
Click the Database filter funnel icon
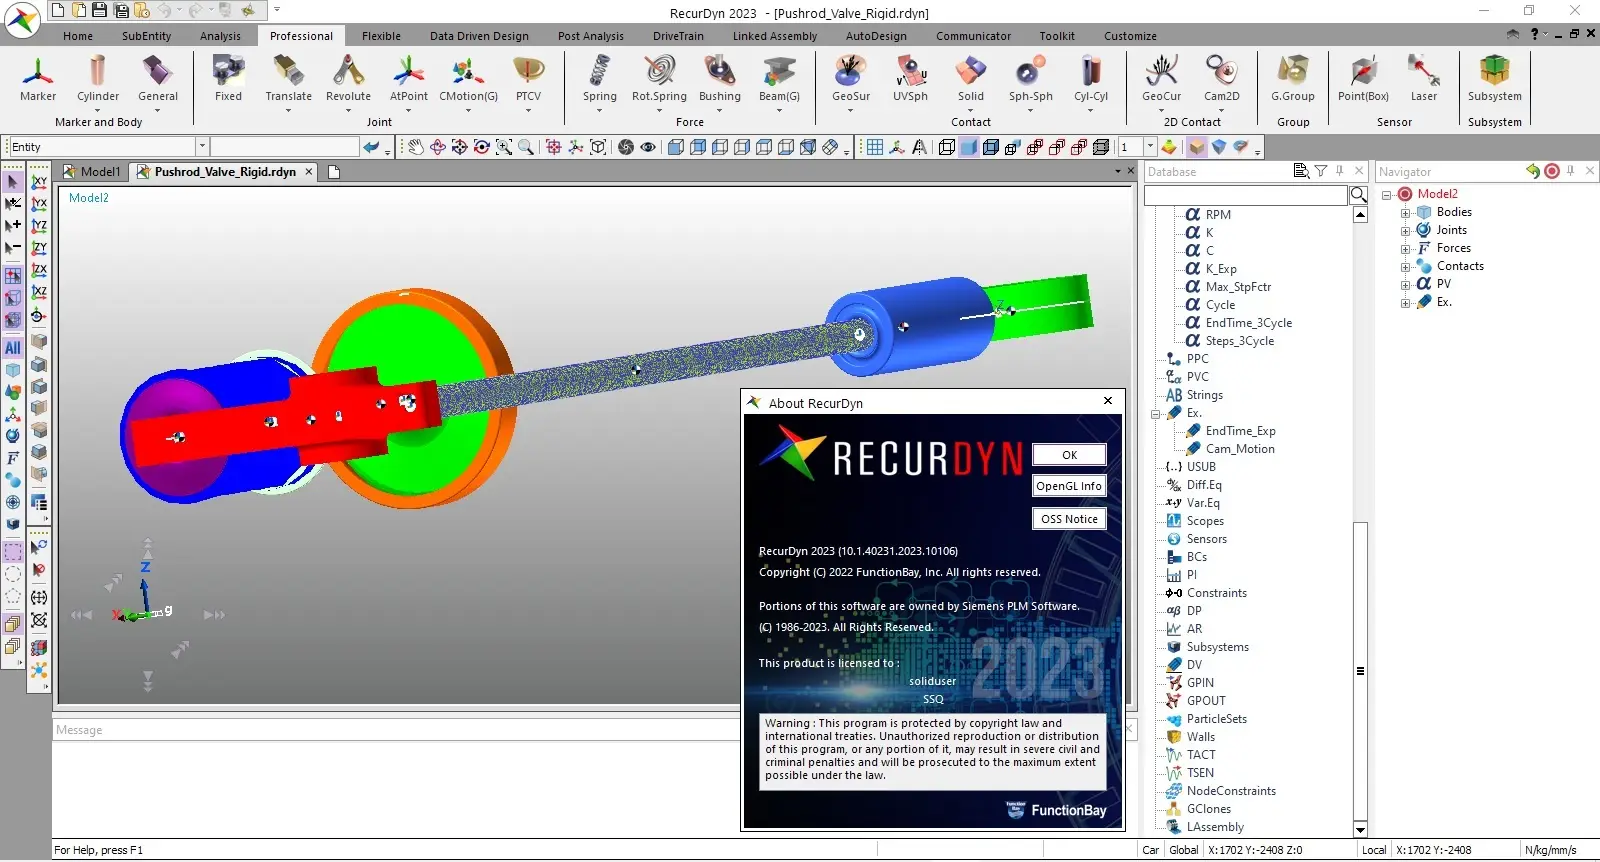pos(1320,171)
